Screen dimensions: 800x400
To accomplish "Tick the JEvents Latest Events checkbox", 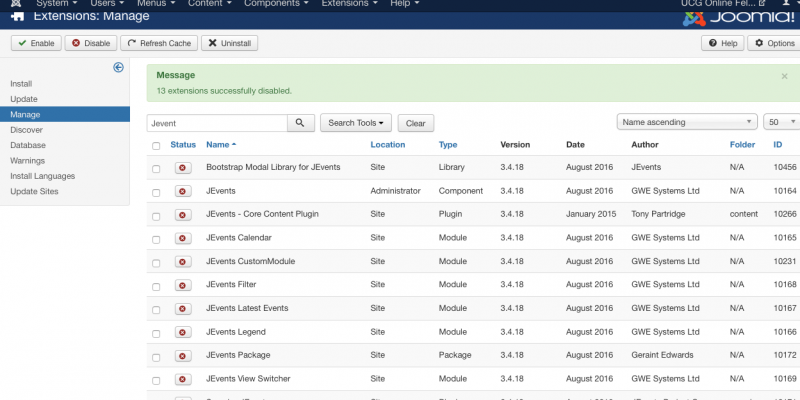I will pos(156,310).
